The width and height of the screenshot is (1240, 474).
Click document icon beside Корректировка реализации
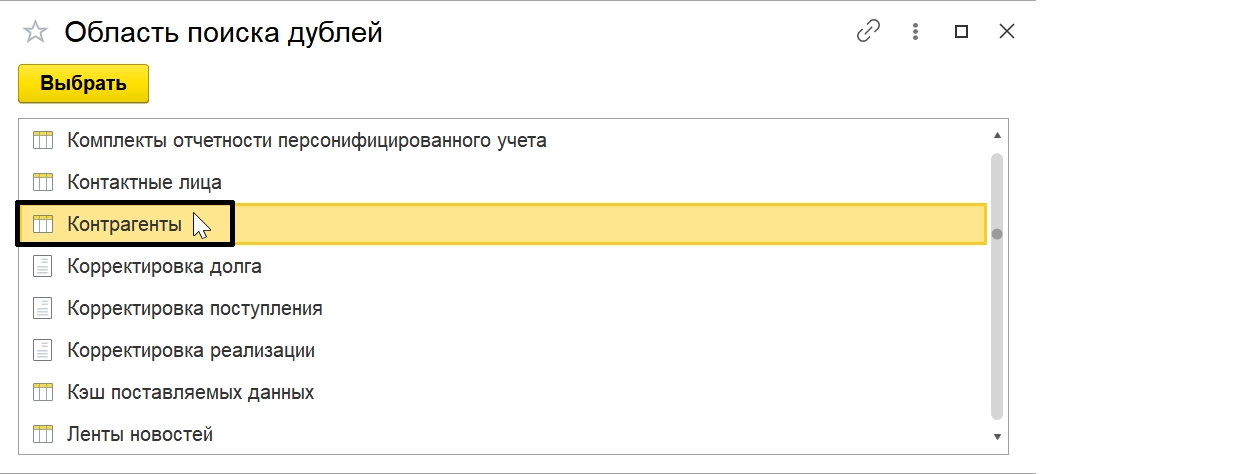pyautogui.click(x=42, y=351)
